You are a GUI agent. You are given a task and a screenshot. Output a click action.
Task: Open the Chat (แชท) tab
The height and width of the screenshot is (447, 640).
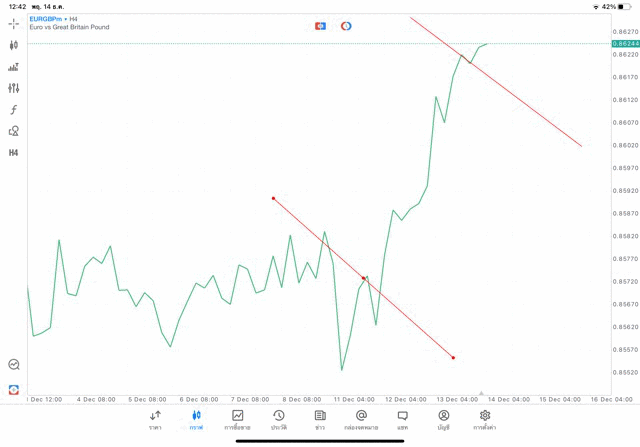402,420
